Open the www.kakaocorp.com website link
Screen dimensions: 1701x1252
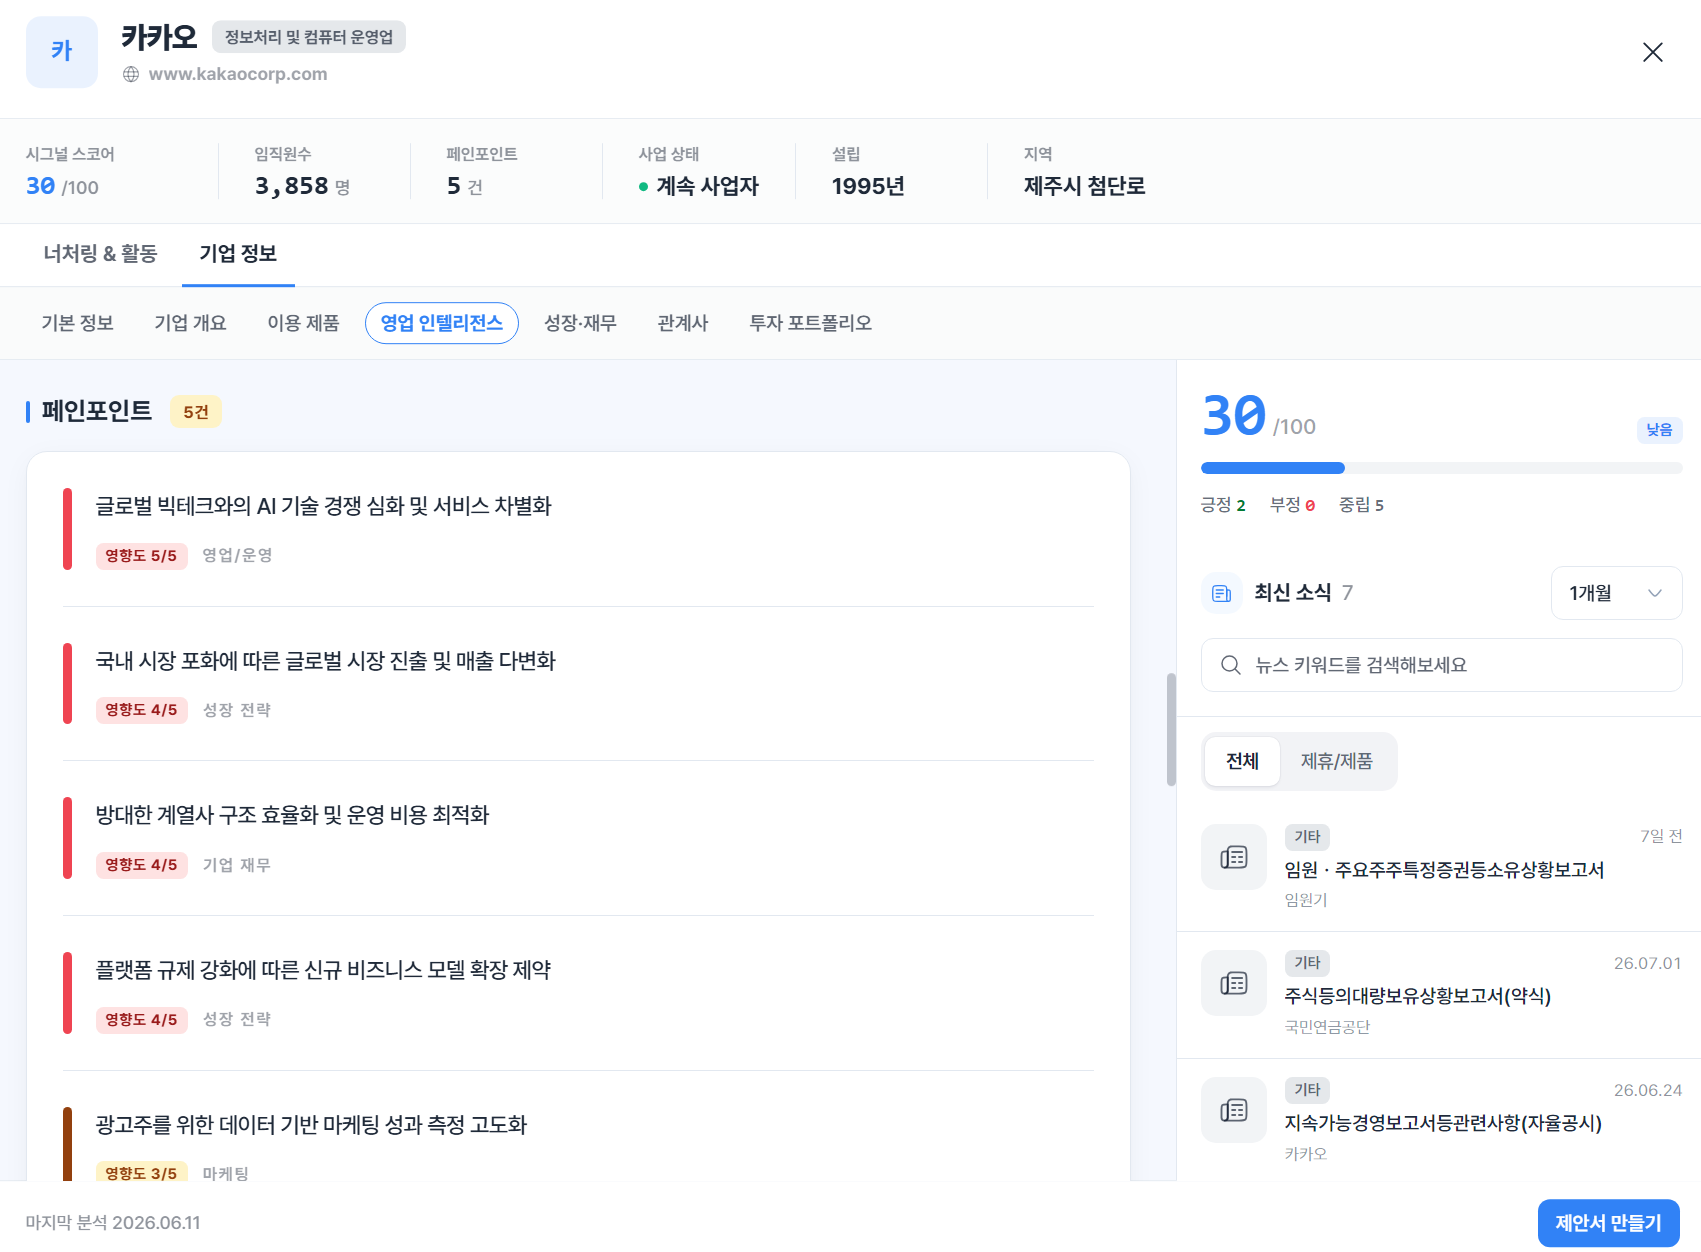pyautogui.click(x=238, y=74)
